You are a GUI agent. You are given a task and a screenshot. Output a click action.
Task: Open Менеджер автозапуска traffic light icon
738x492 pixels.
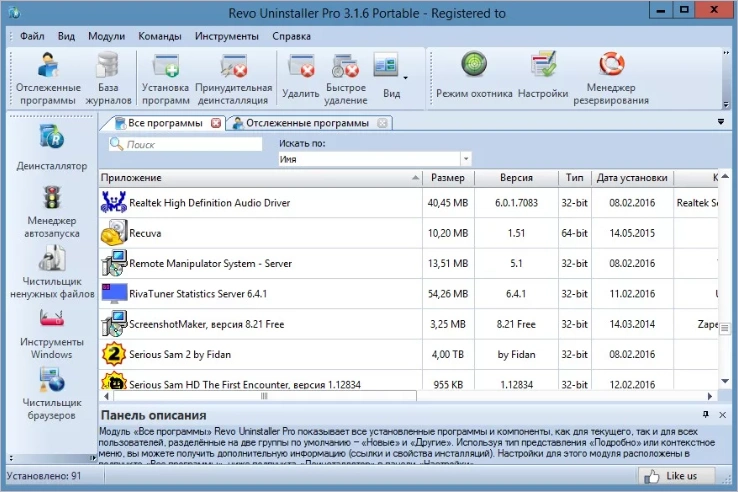[52, 197]
